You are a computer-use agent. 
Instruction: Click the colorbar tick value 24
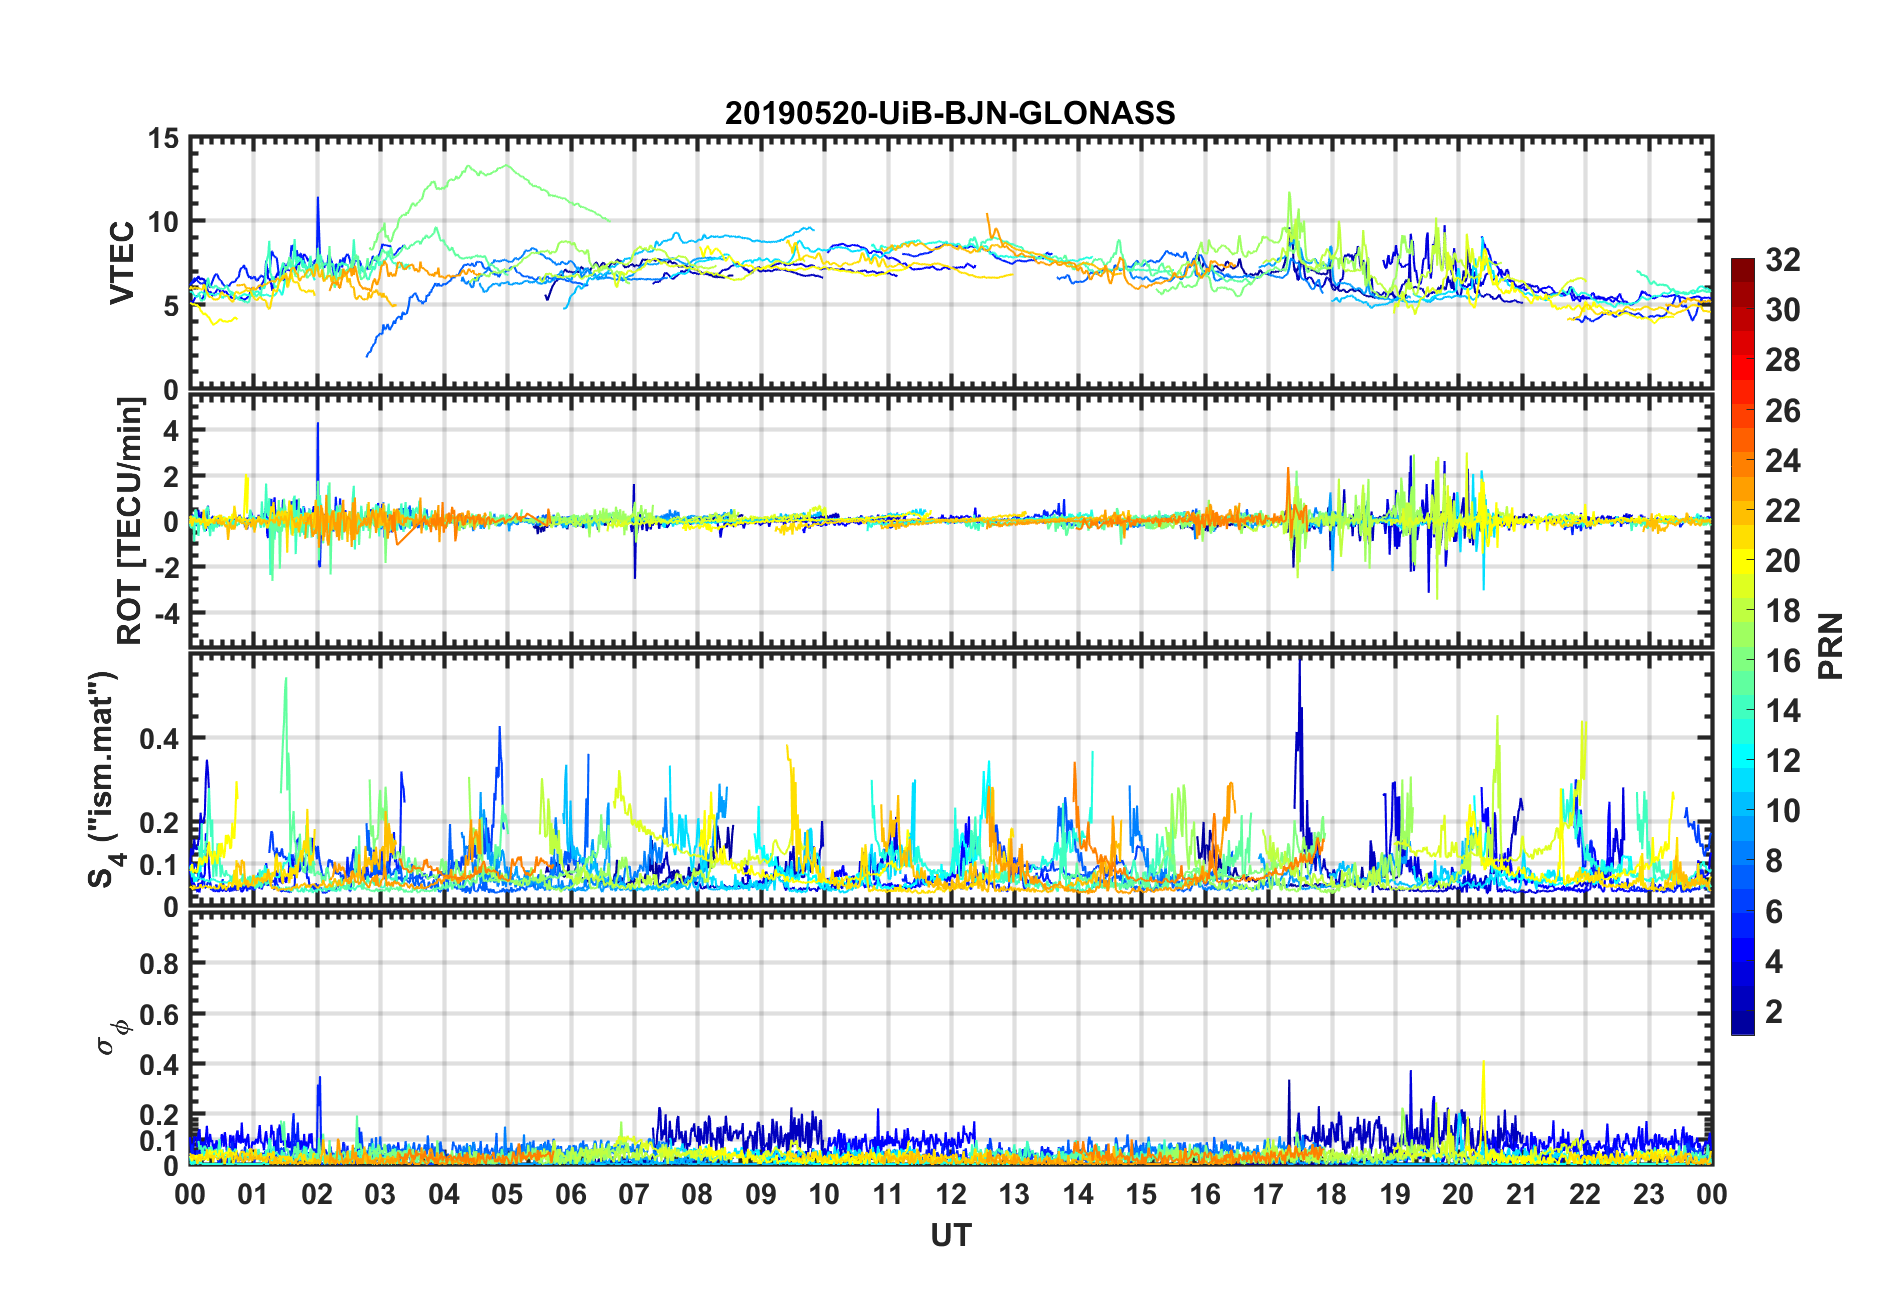(x=1783, y=461)
